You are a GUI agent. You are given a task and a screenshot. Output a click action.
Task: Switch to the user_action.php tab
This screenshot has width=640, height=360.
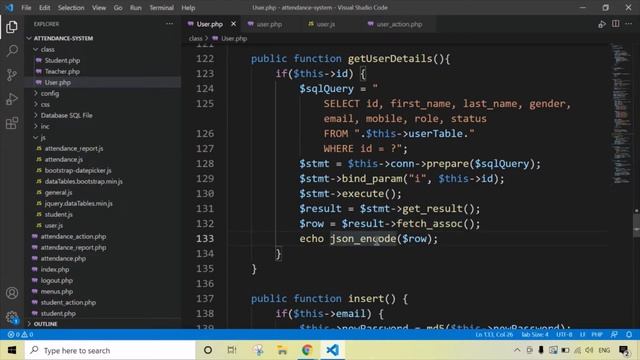399,24
